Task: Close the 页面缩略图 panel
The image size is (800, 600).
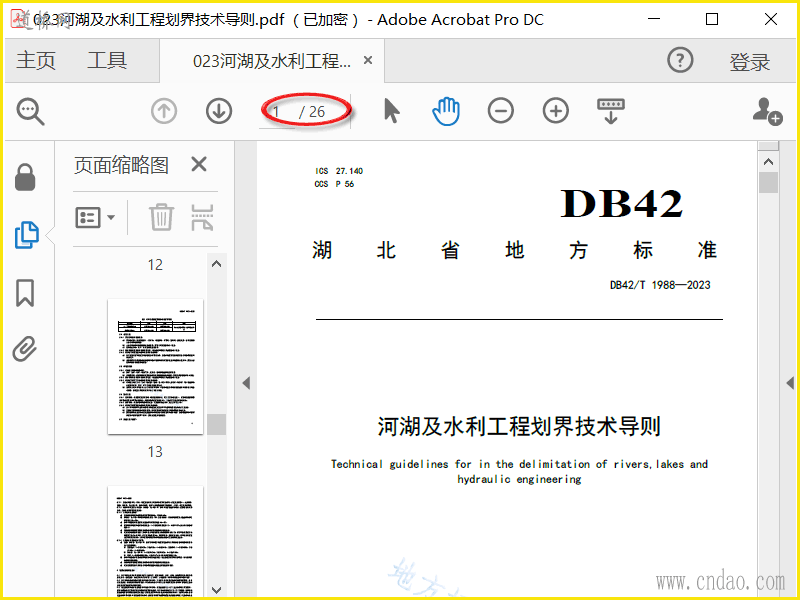Action: [x=199, y=164]
